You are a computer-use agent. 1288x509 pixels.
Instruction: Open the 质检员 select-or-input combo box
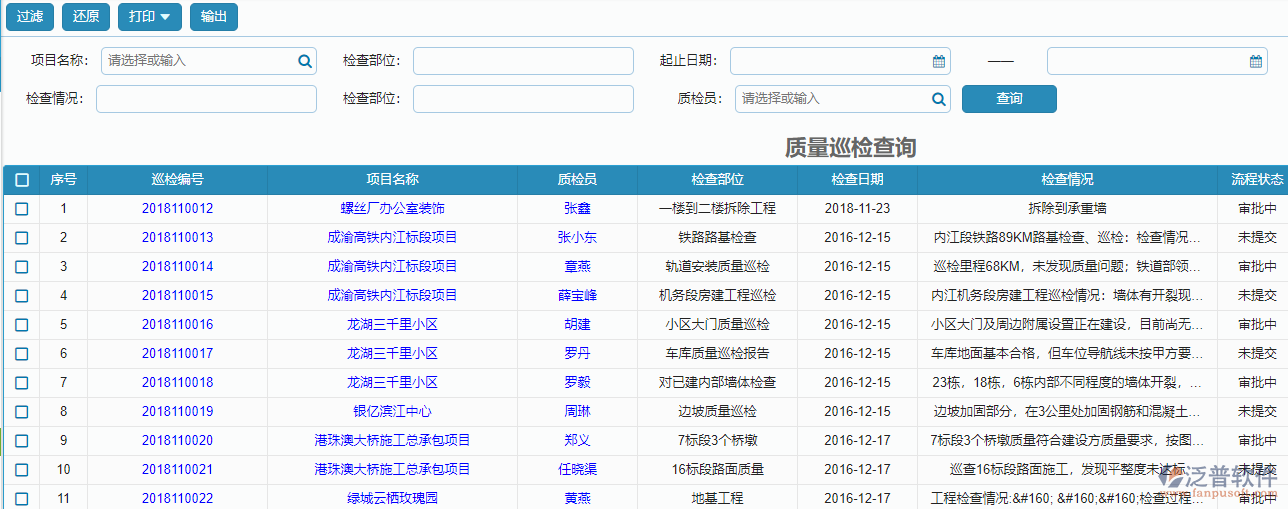tap(842, 99)
